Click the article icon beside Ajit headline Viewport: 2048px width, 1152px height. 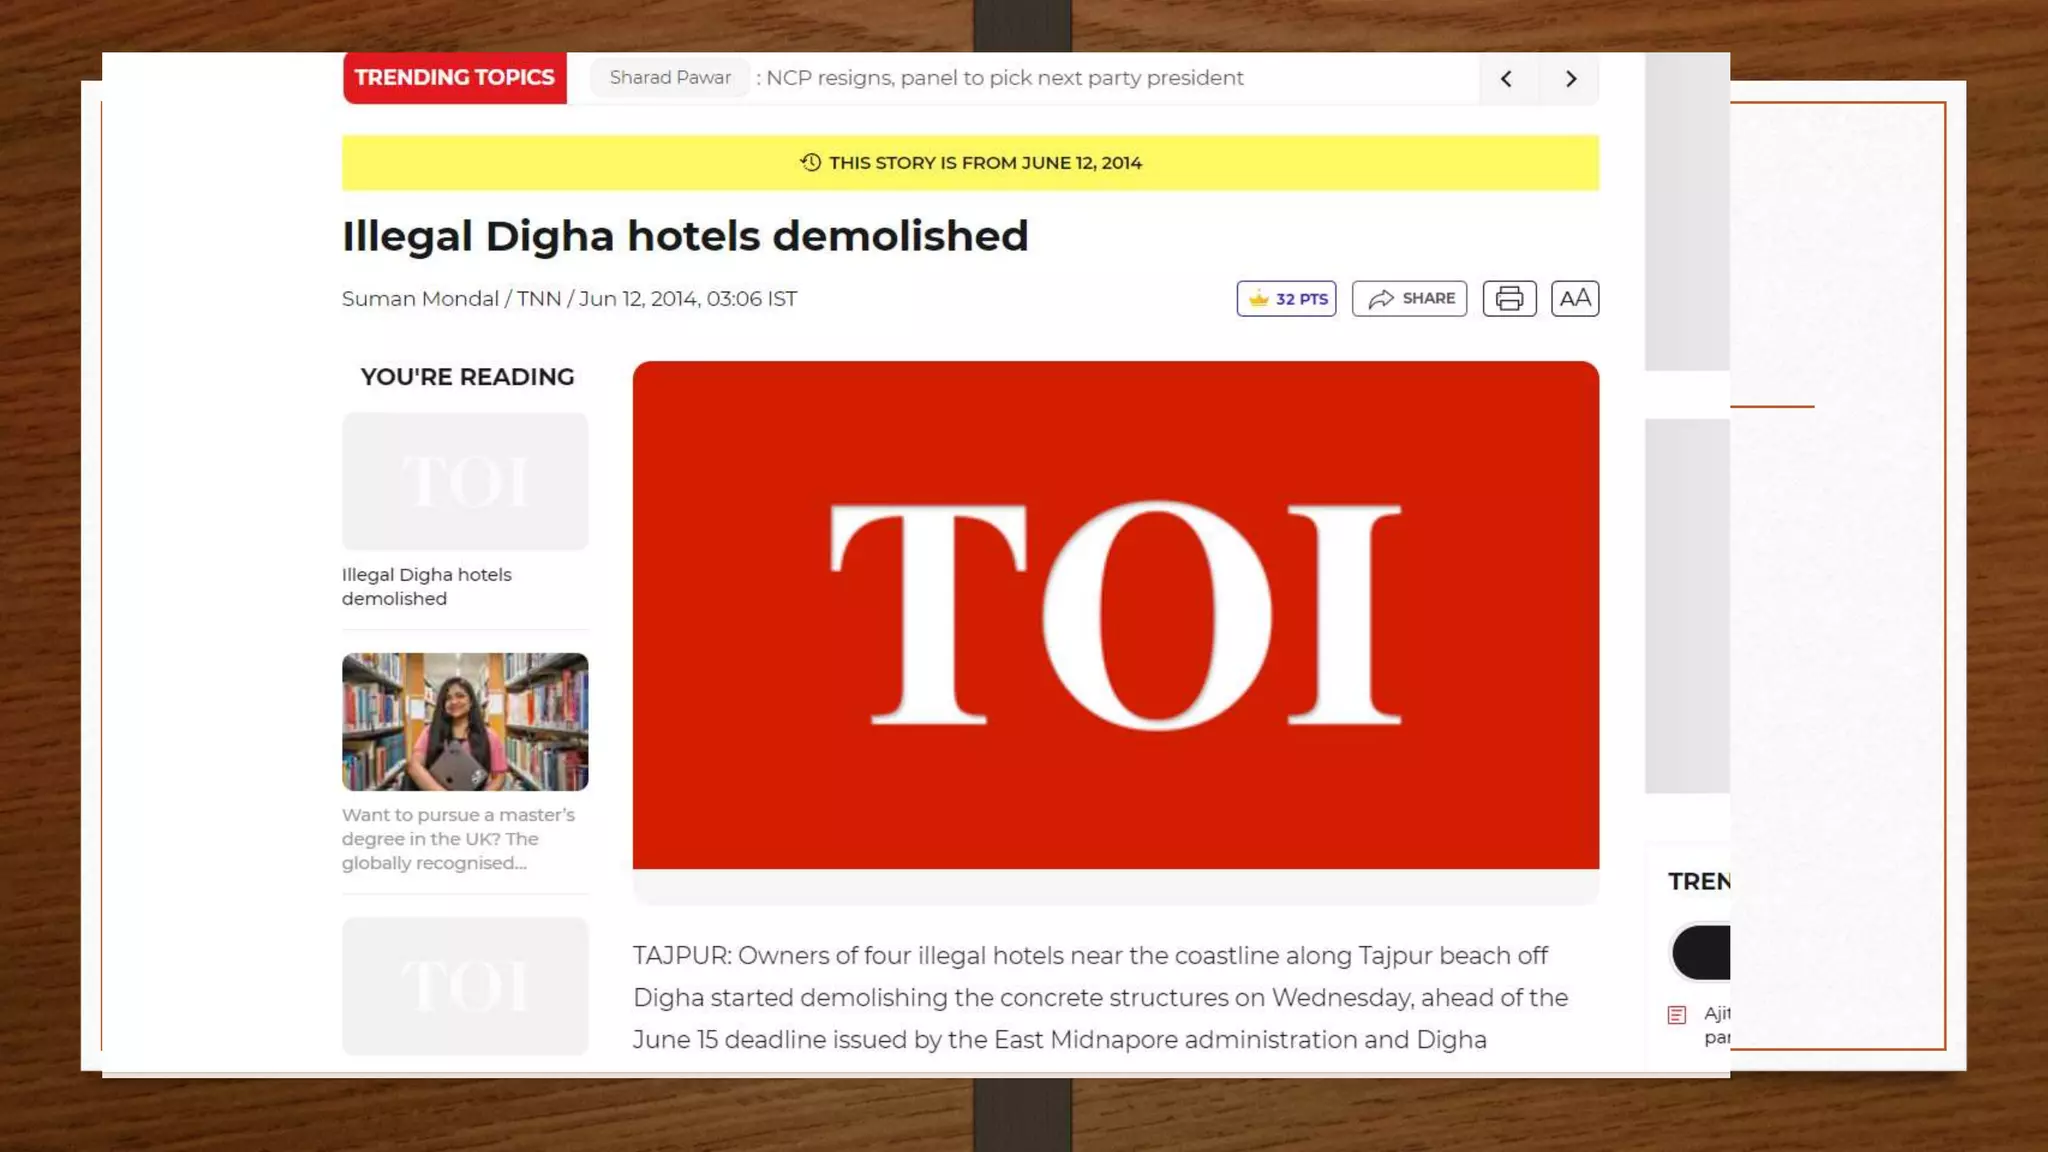(x=1677, y=1015)
